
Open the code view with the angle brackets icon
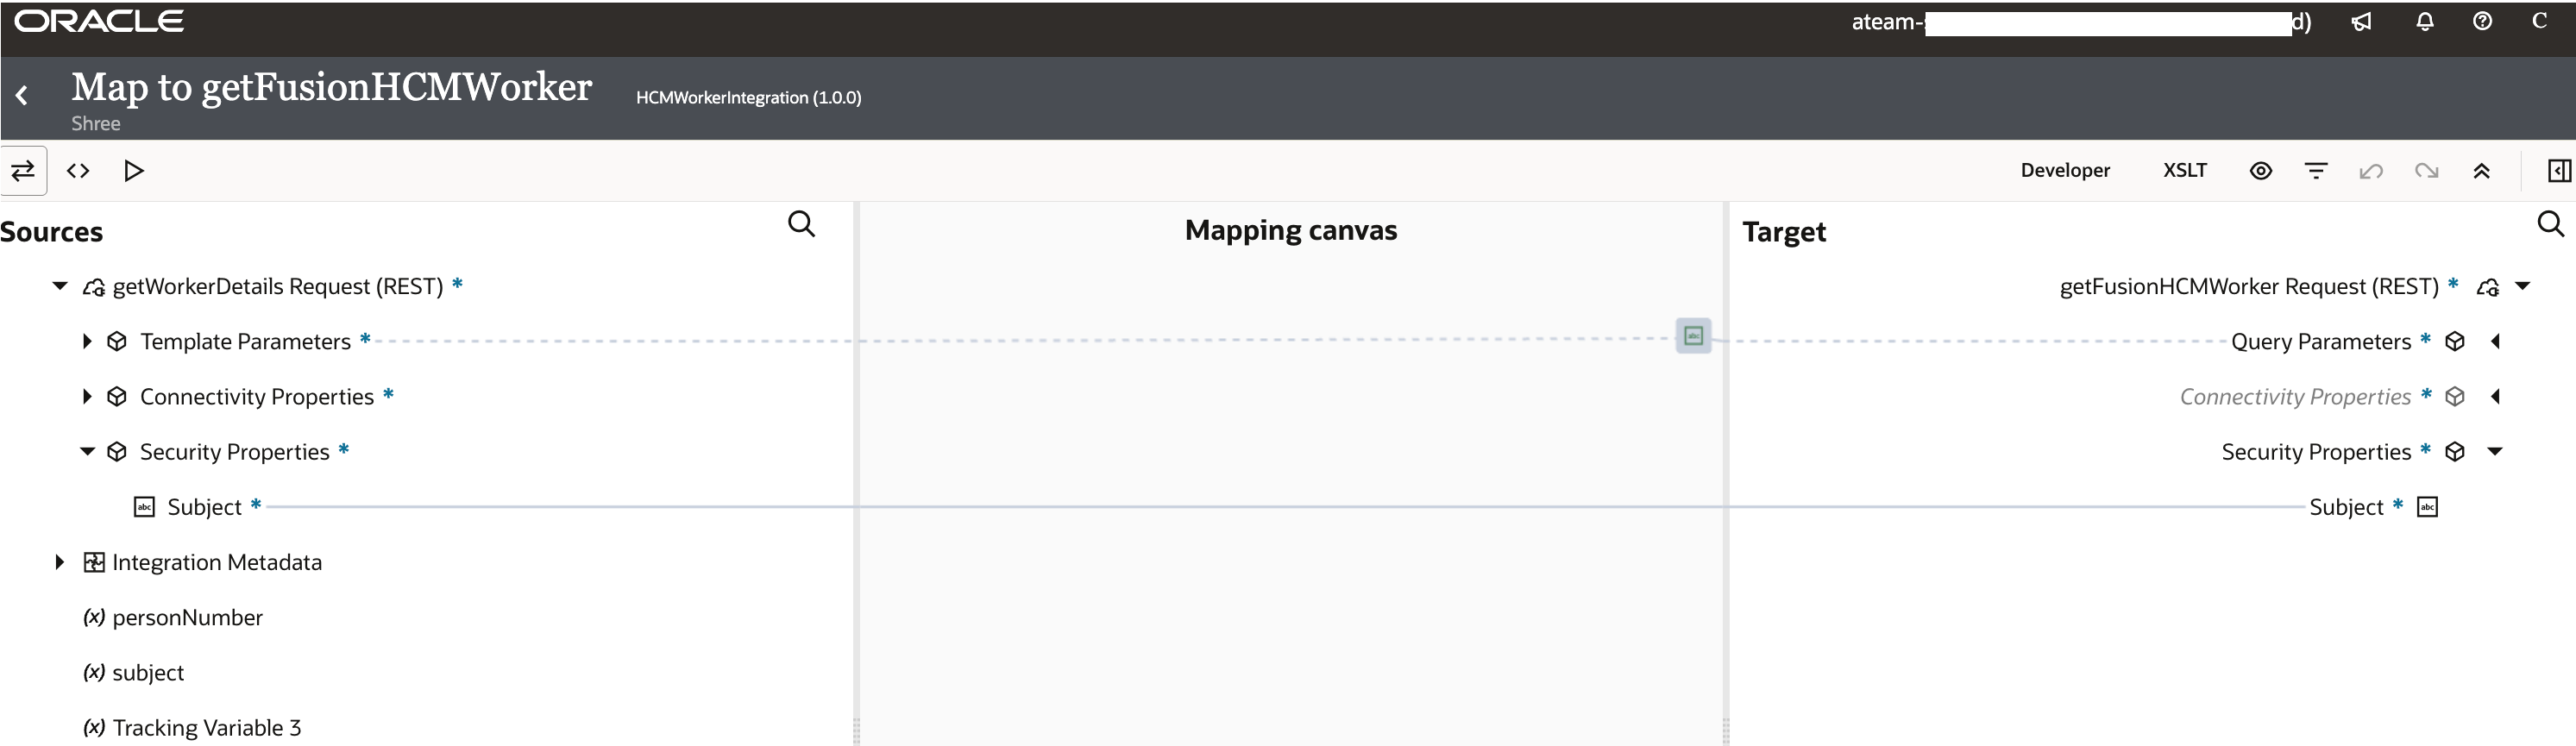point(78,170)
